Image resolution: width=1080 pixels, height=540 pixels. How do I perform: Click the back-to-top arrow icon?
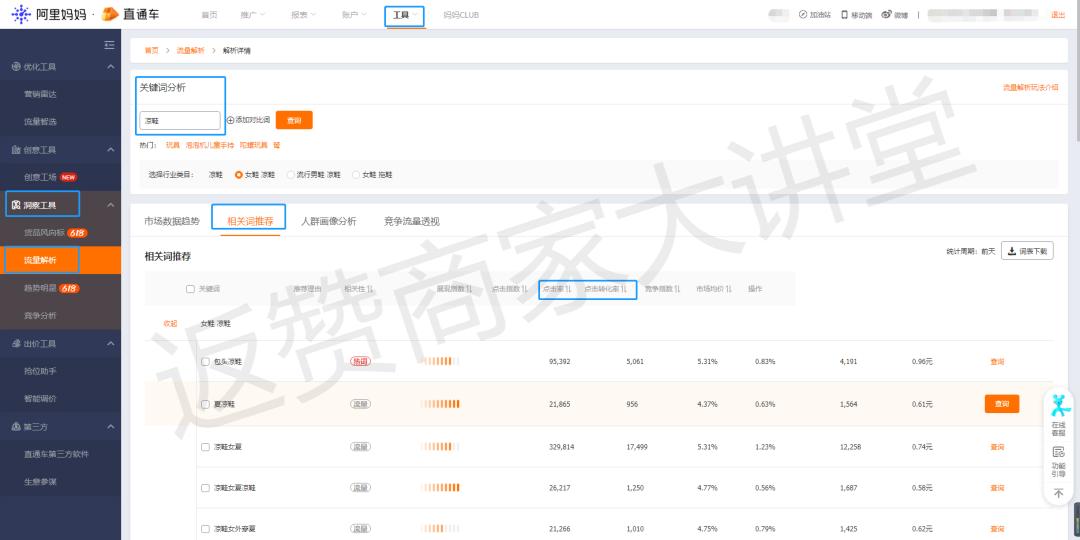pos(1059,493)
